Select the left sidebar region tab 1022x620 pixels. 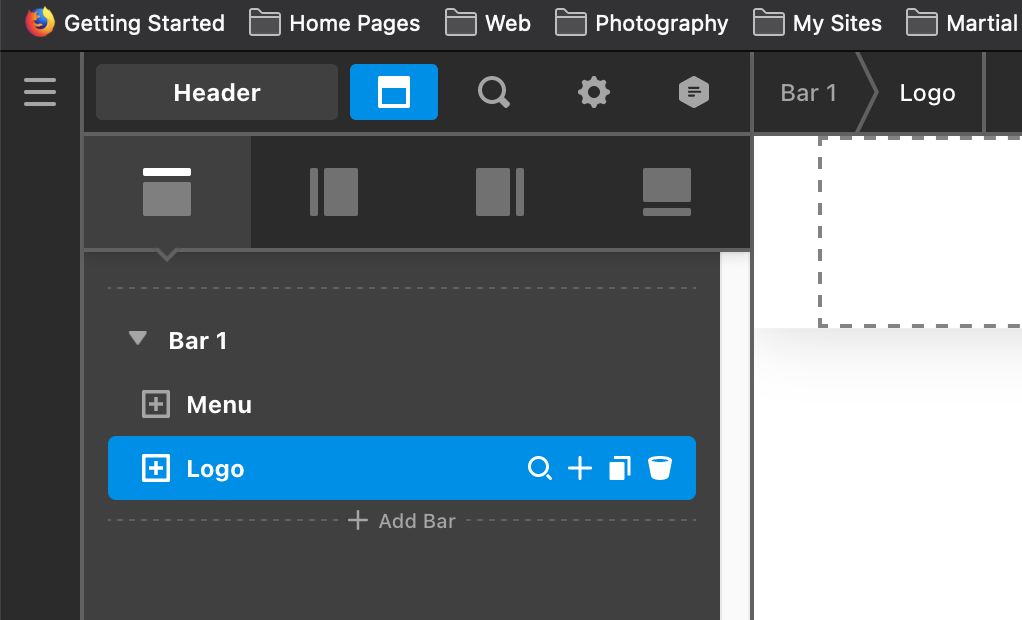point(334,192)
